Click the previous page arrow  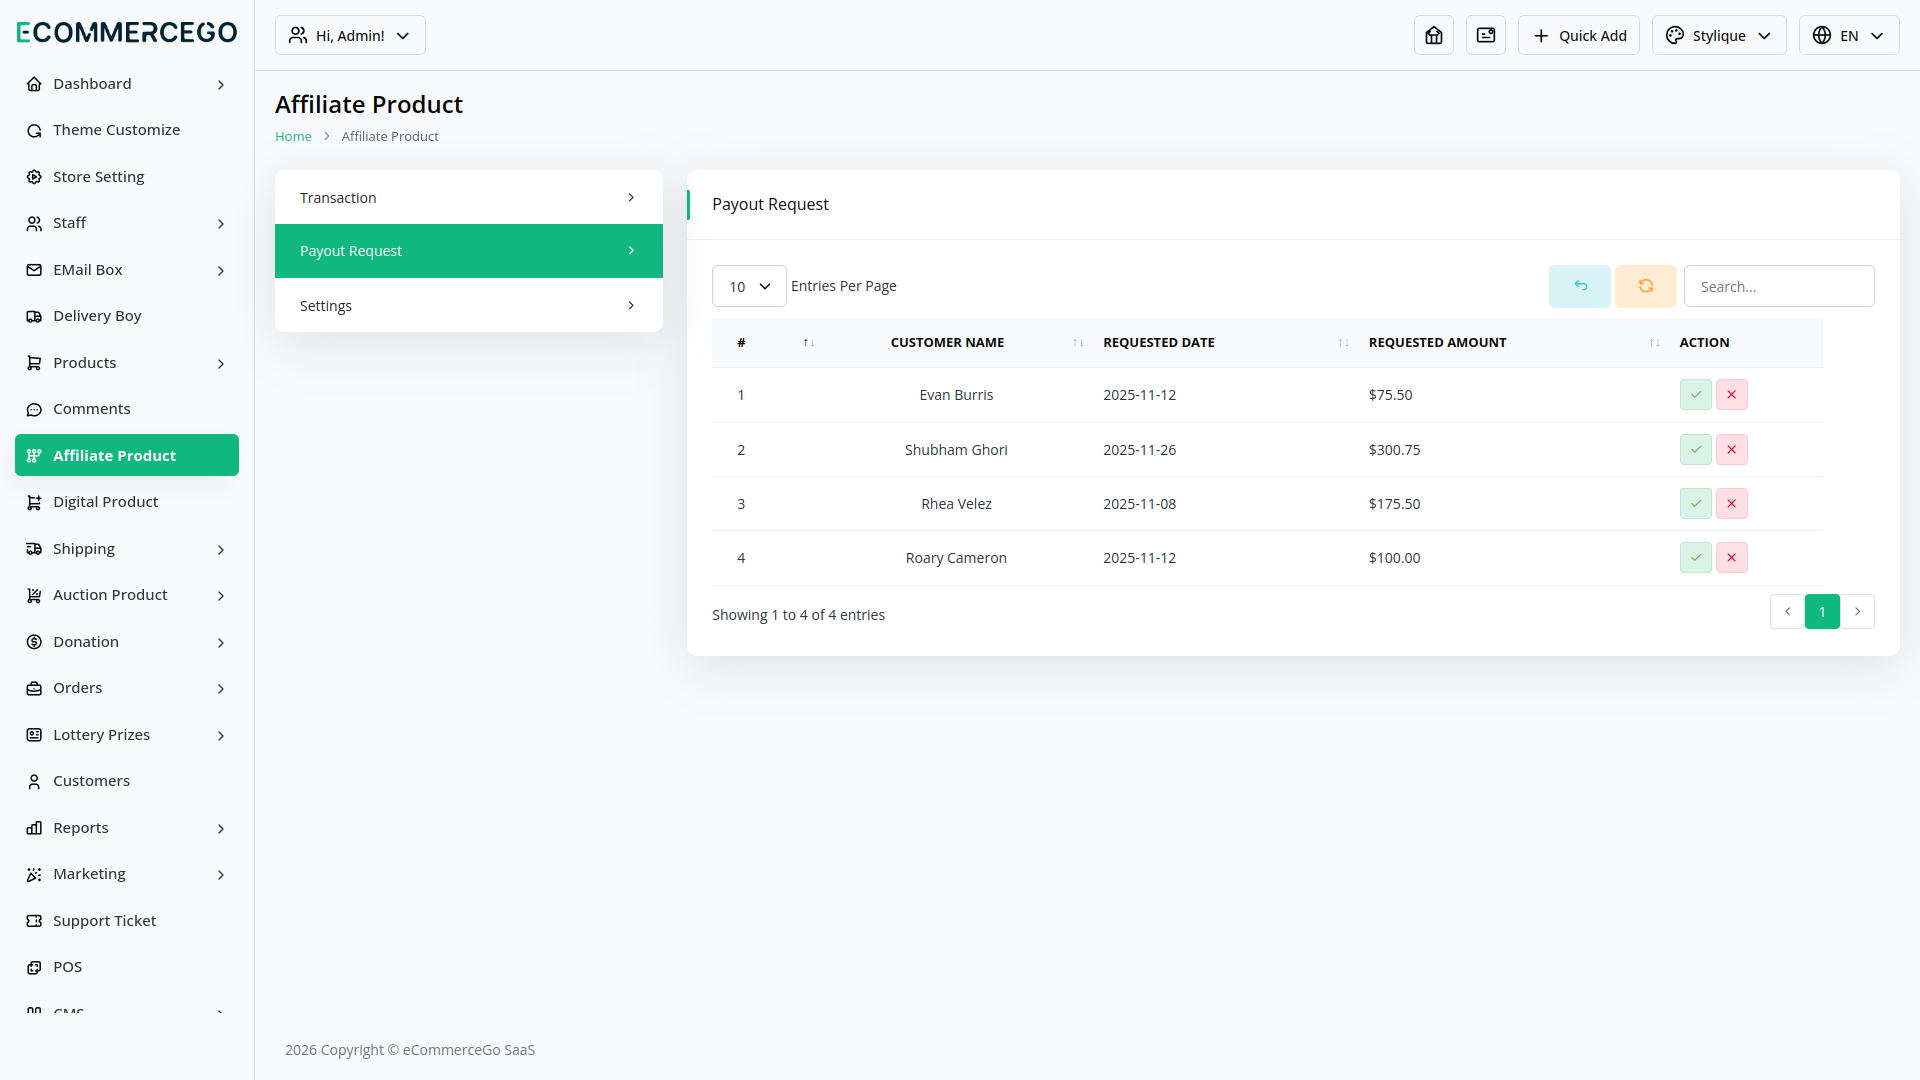coord(1787,612)
